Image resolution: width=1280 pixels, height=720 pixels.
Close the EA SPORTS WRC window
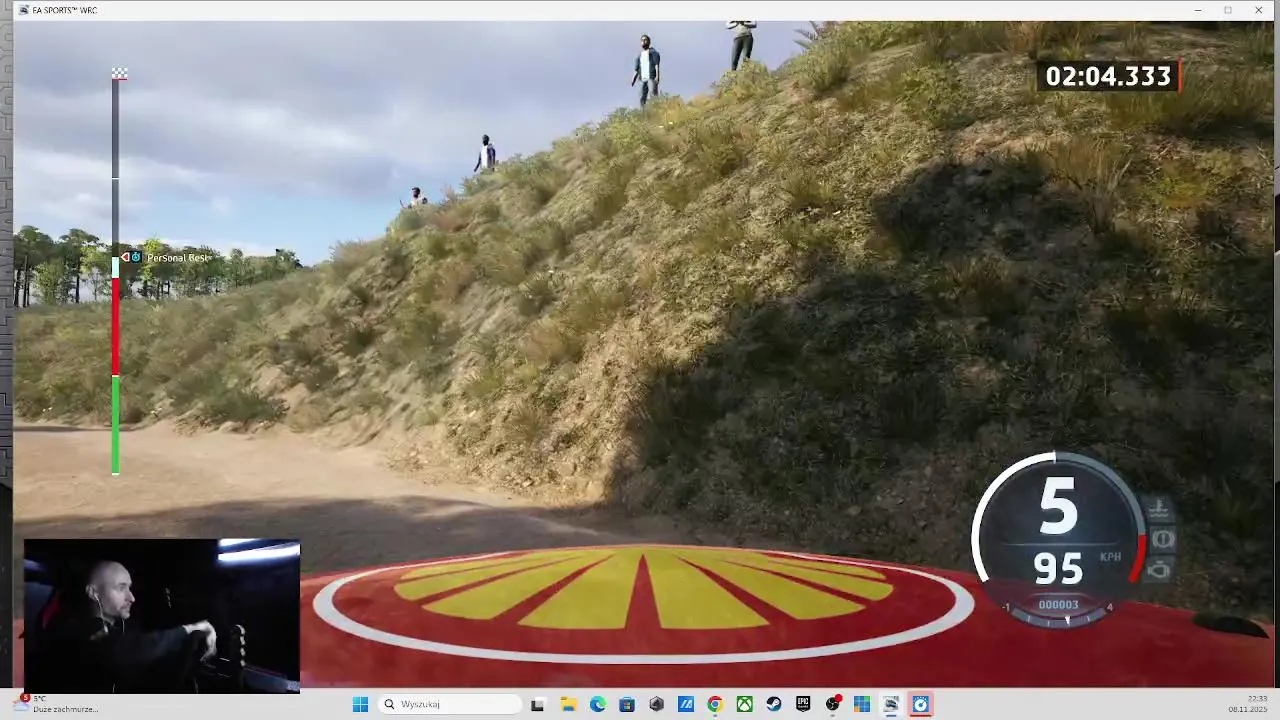pos(1259,10)
